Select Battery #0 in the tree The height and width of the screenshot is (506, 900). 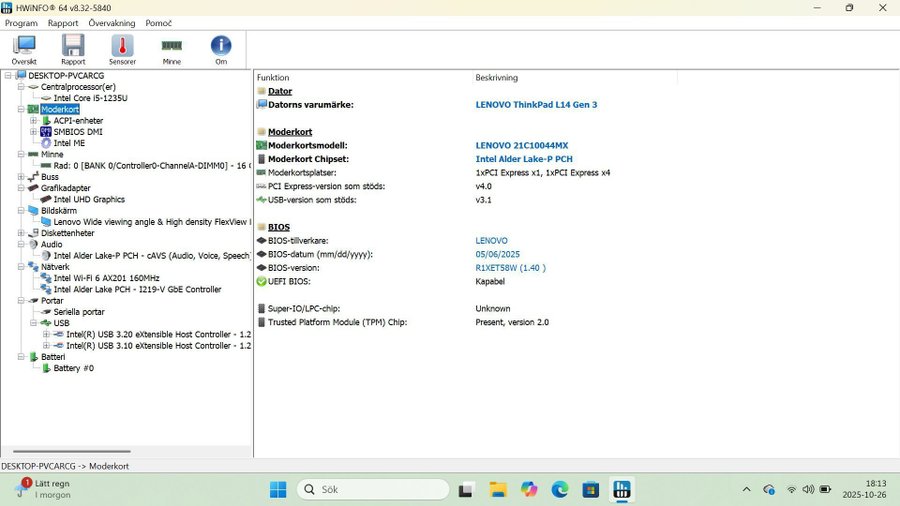tap(73, 368)
